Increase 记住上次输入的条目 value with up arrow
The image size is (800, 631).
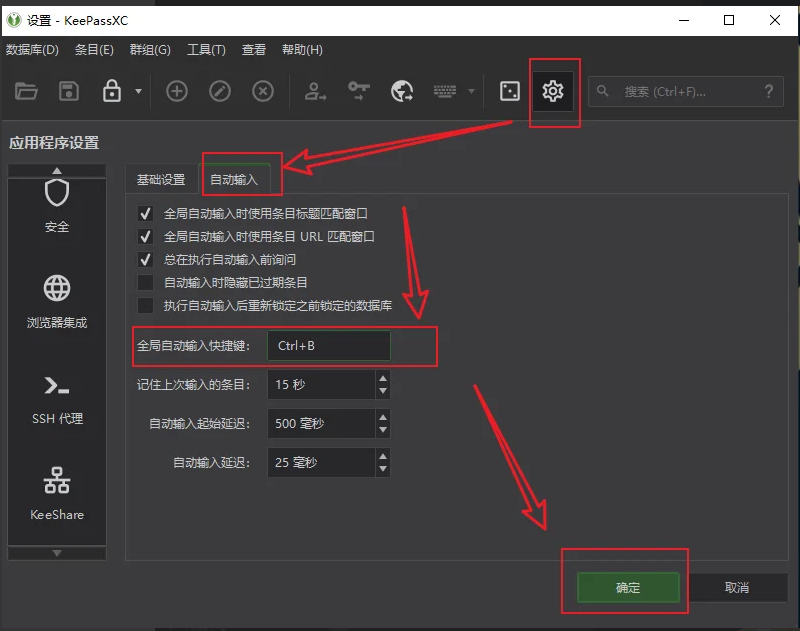click(x=383, y=378)
